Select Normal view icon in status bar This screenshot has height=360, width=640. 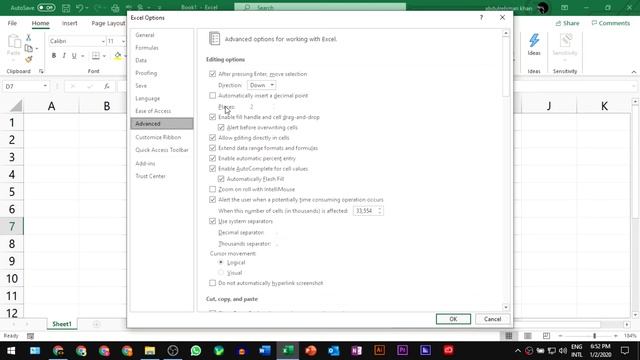(509, 336)
